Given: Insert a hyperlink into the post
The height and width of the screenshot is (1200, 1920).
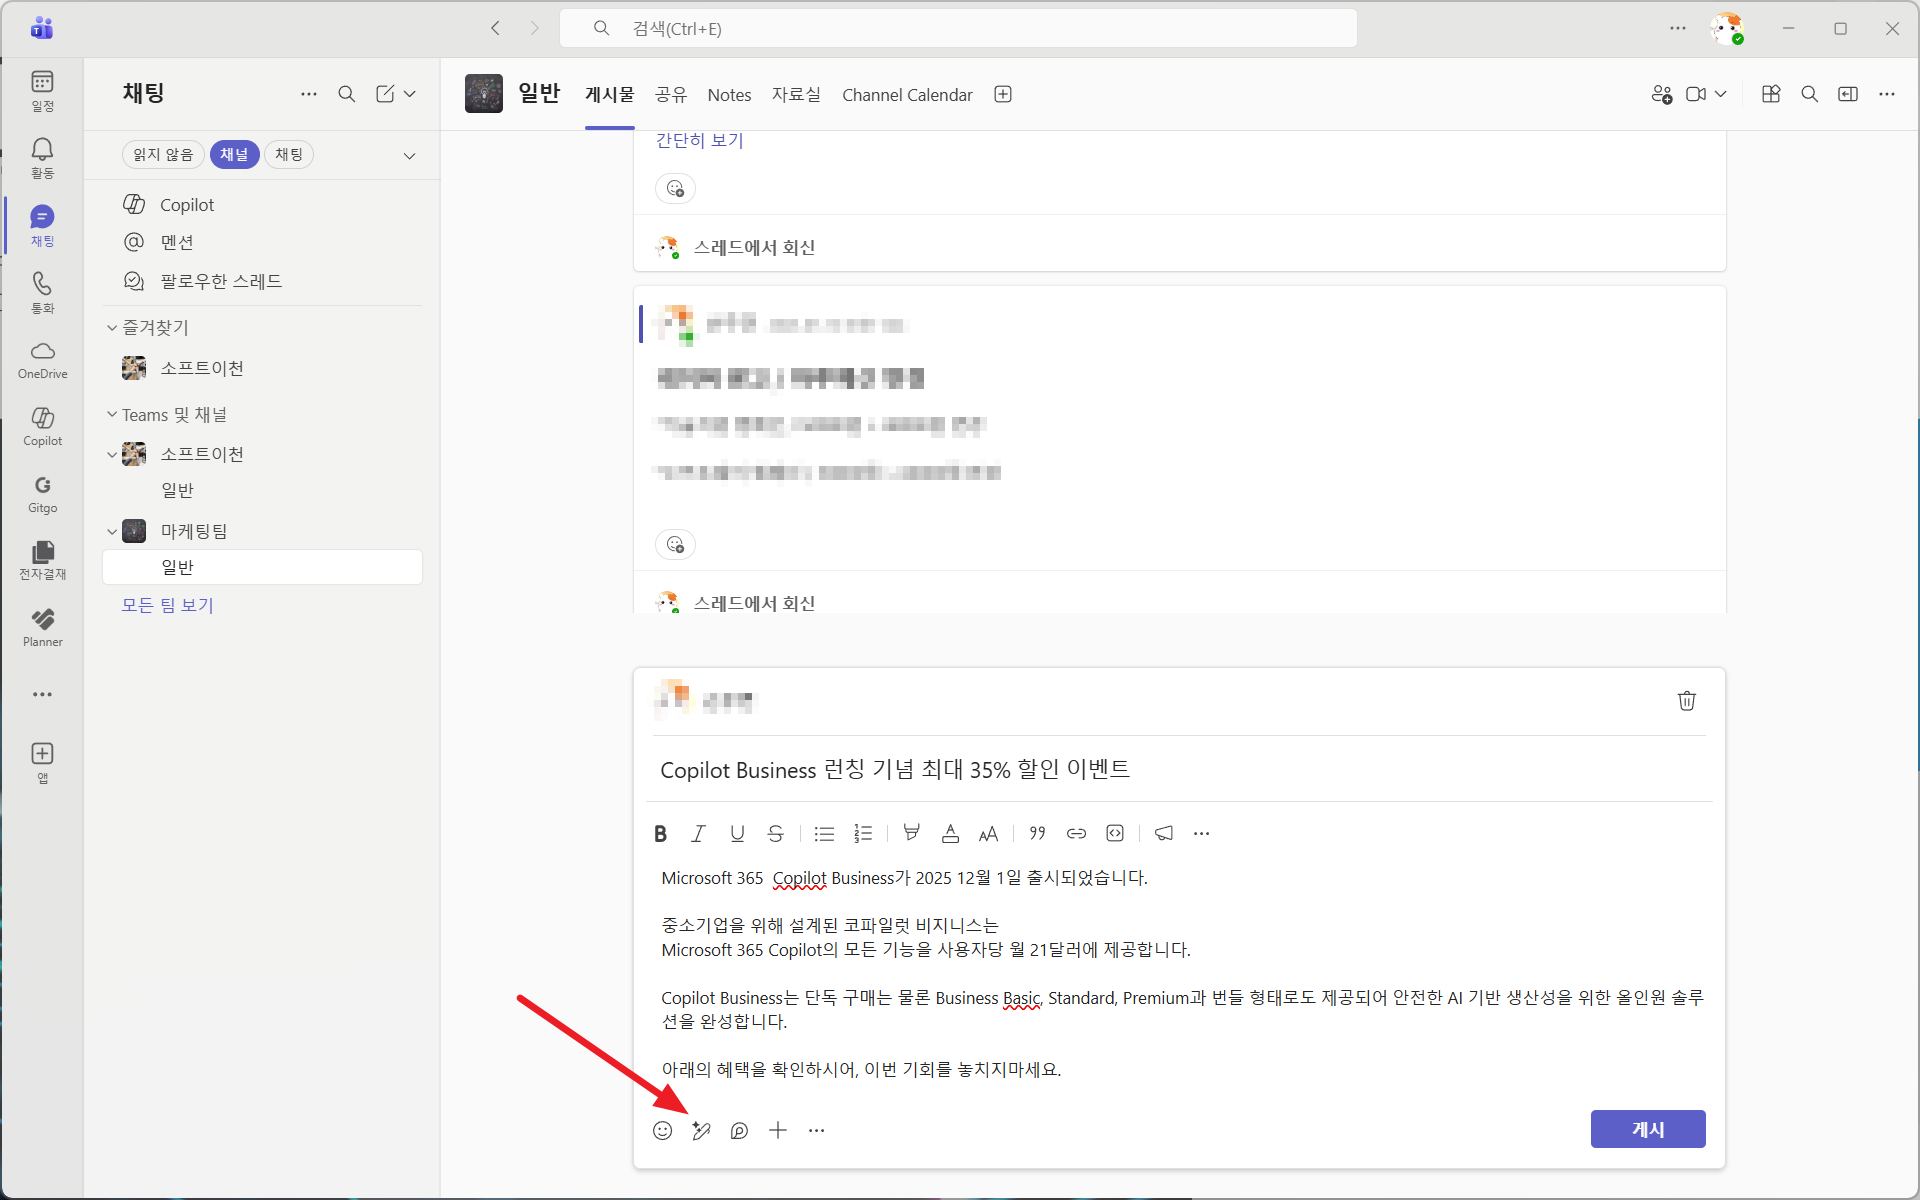Looking at the screenshot, I should coord(1076,833).
